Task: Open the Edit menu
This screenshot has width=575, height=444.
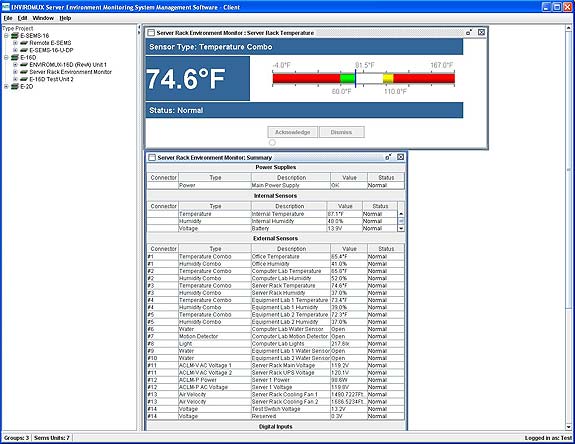Action: (x=22, y=18)
